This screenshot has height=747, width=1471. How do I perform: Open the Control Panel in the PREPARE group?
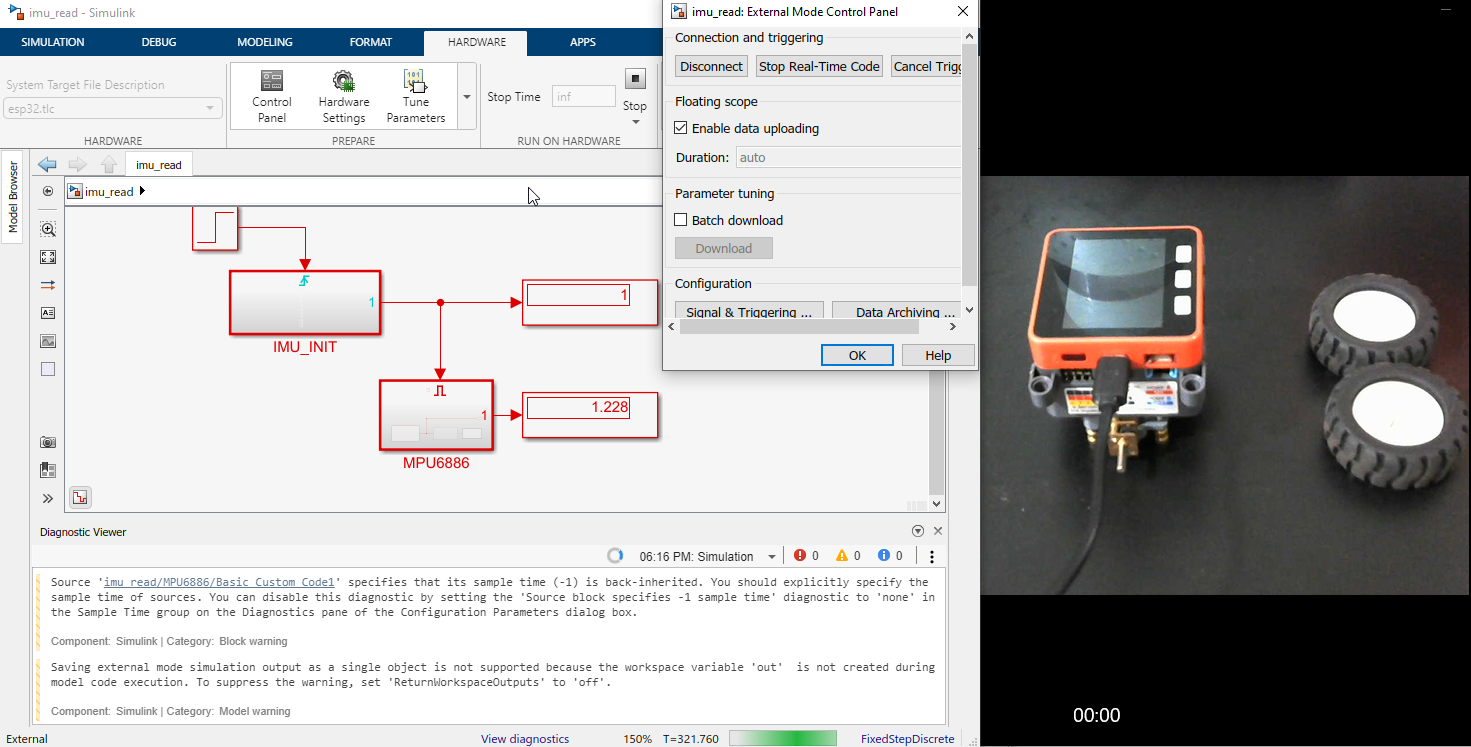tap(271, 96)
